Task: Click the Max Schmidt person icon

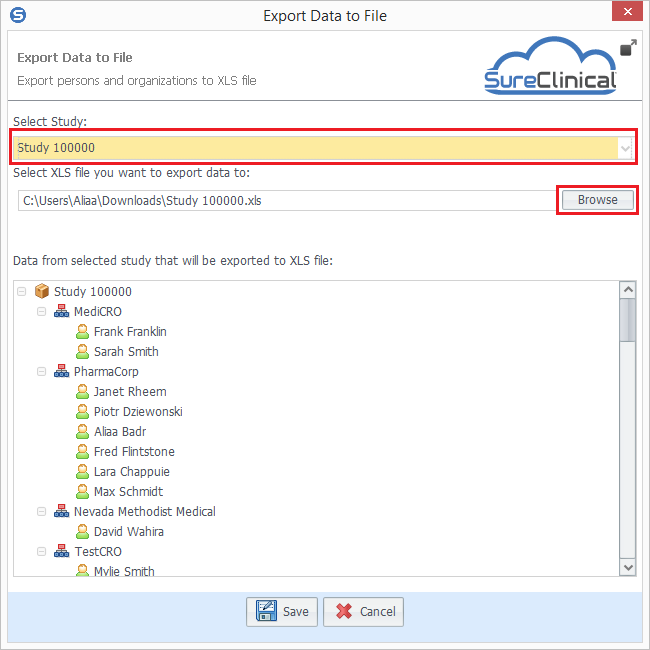Action: pyautogui.click(x=82, y=491)
